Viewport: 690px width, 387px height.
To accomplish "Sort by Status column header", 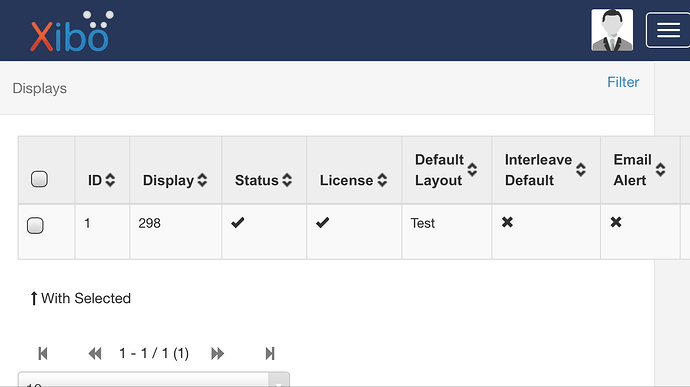I will pyautogui.click(x=263, y=180).
